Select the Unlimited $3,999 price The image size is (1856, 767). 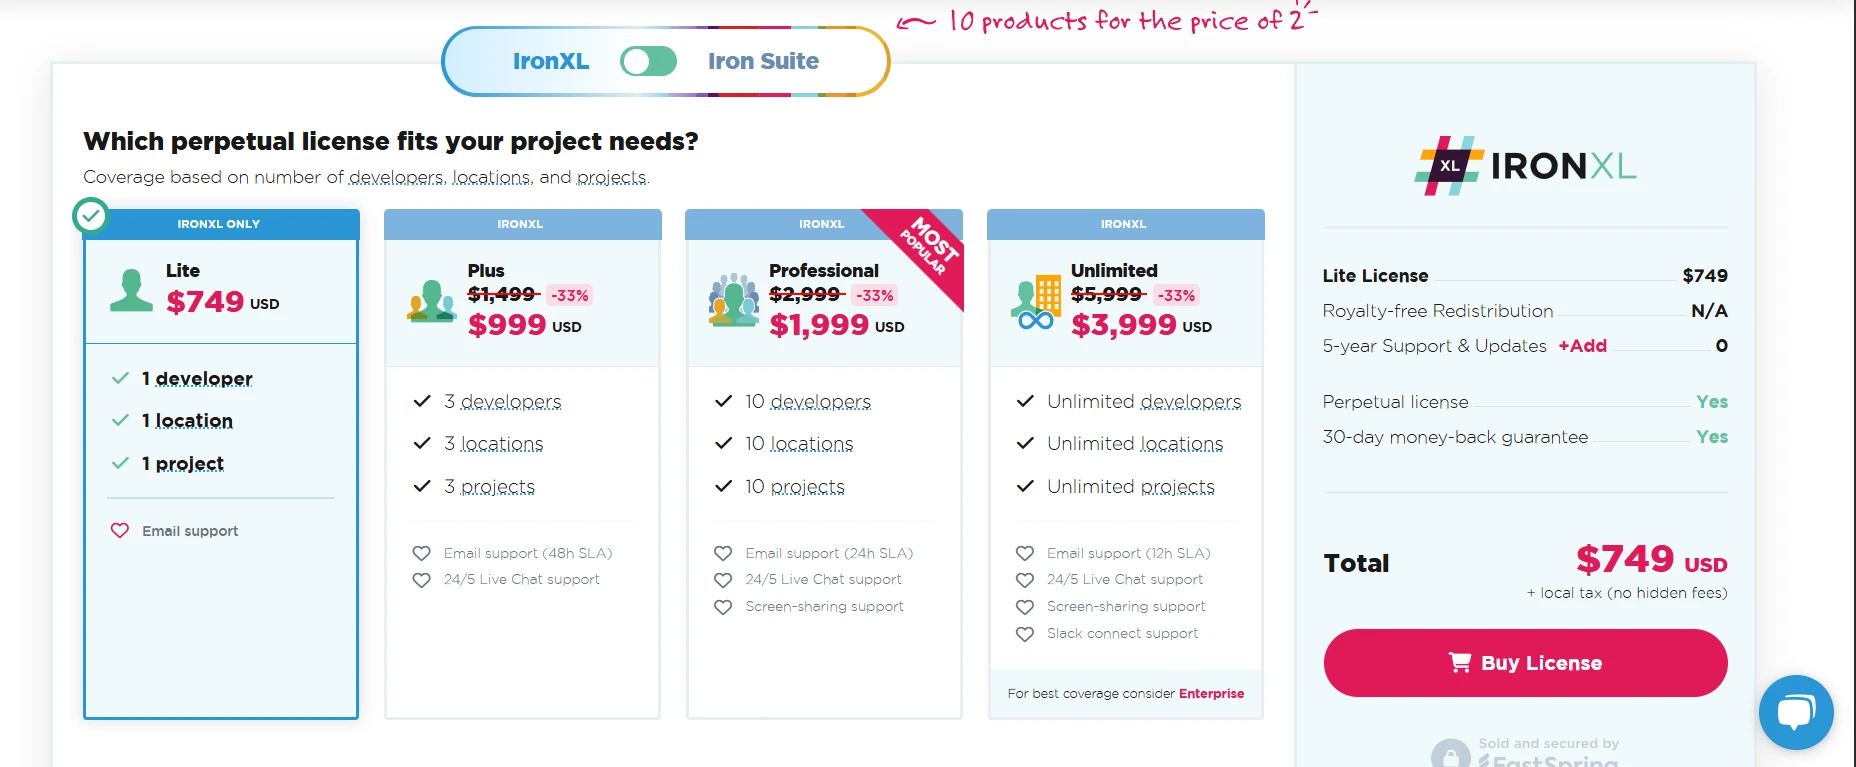[x=1123, y=325]
